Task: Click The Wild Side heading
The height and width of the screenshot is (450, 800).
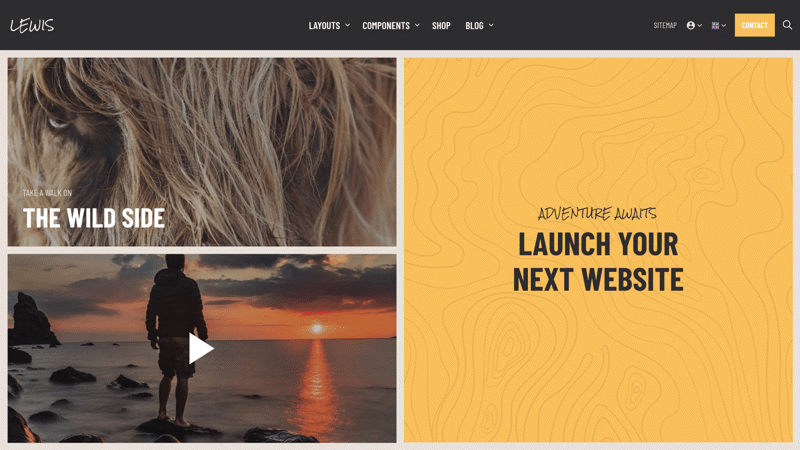Action: (x=94, y=218)
